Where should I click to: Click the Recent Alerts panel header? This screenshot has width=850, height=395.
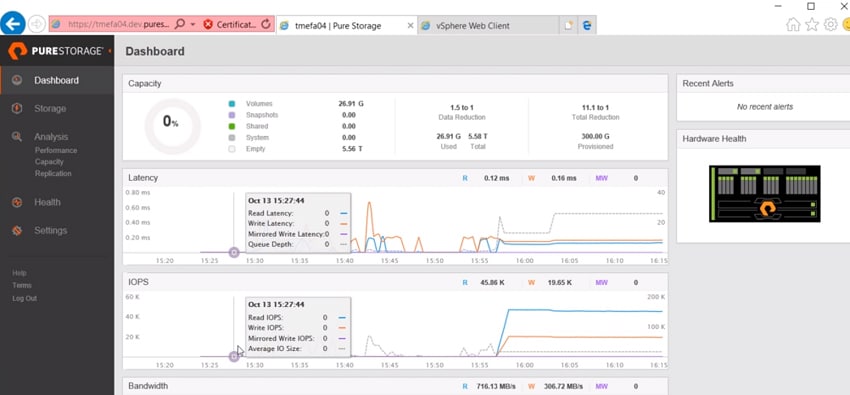763,83
